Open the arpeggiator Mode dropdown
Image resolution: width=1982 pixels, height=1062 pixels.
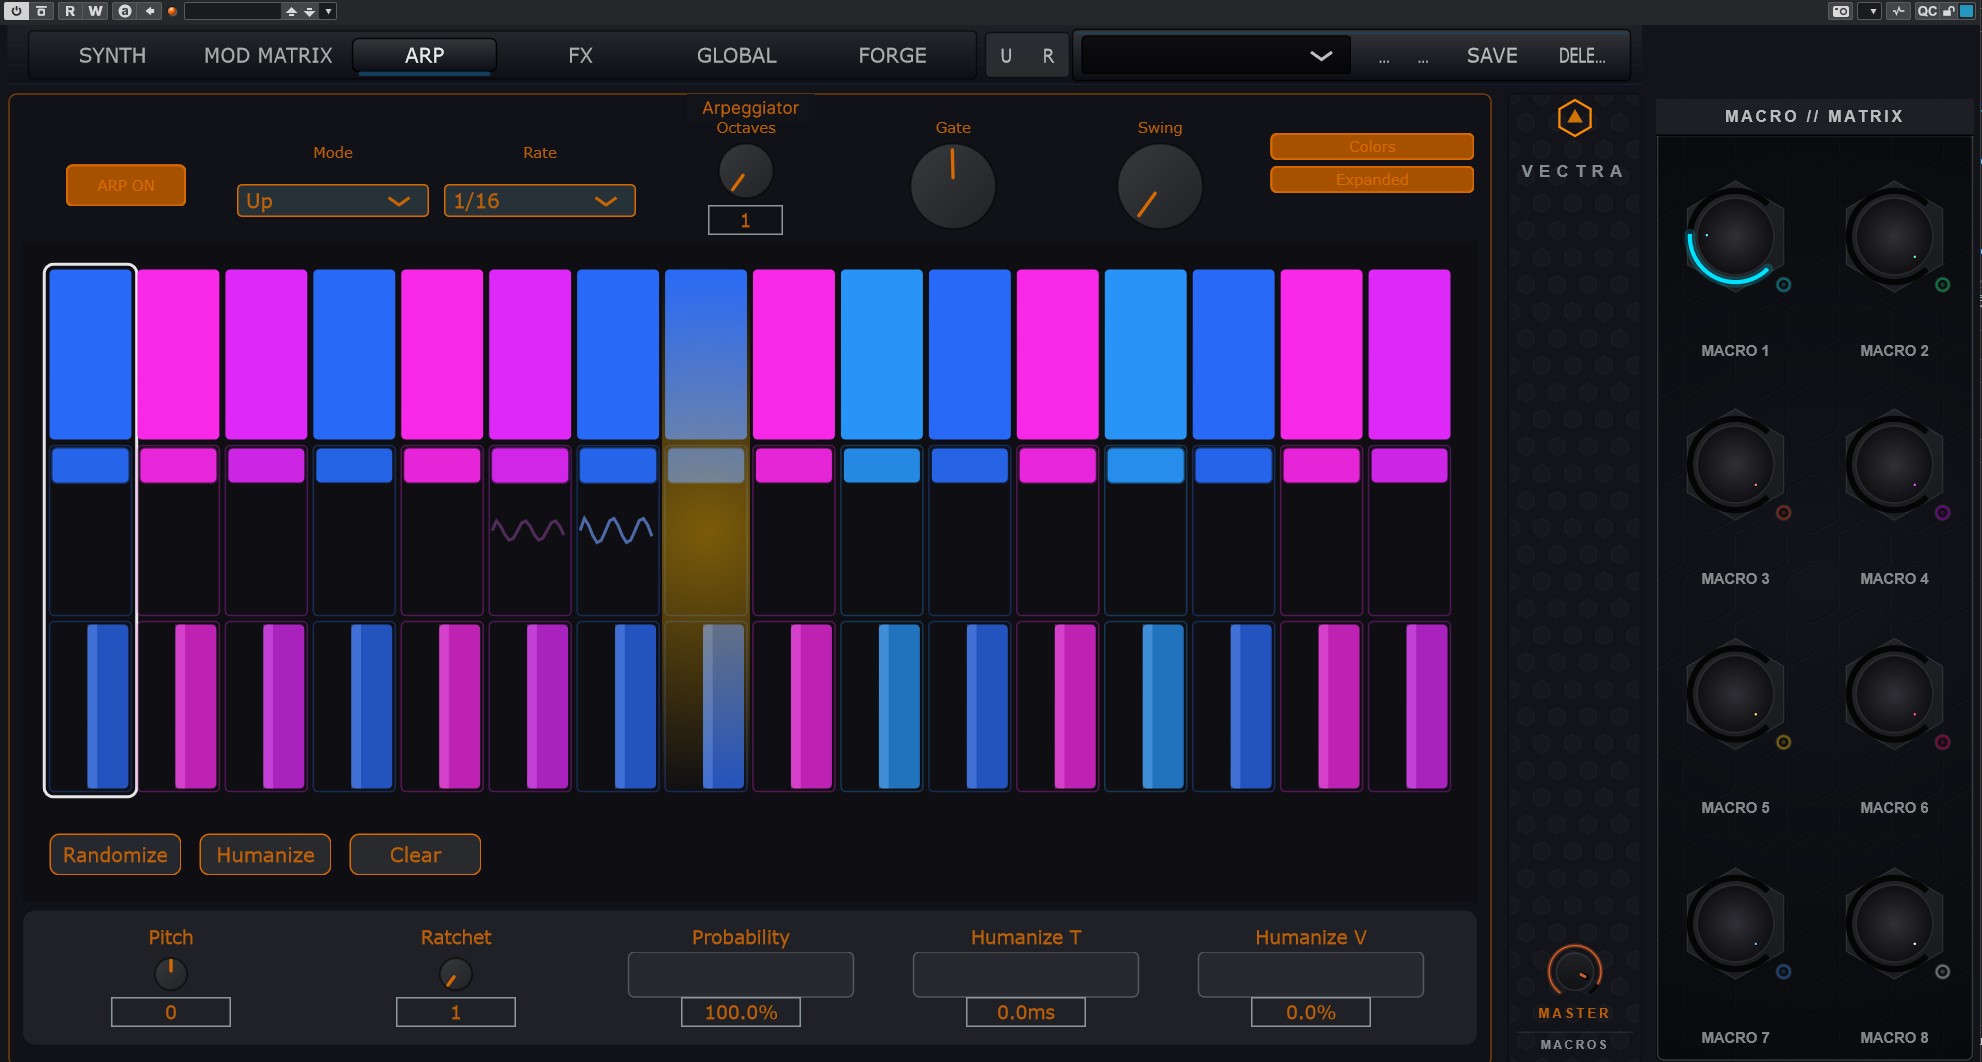[x=332, y=201]
